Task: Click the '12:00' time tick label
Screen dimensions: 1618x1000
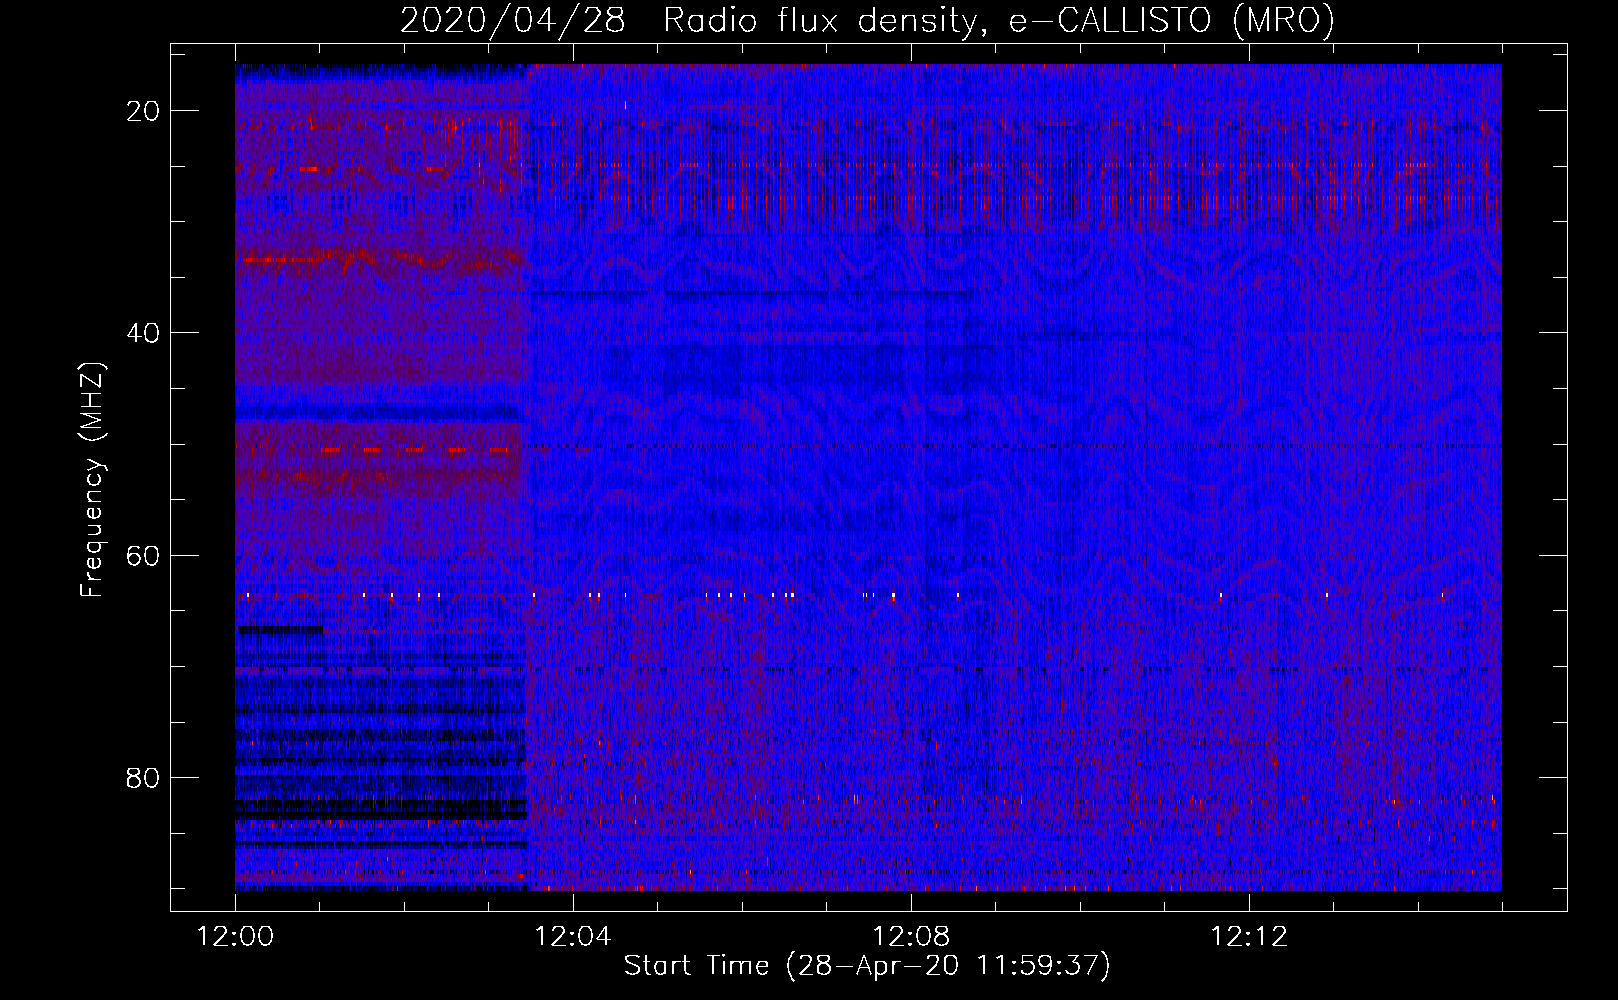Action: [x=235, y=937]
